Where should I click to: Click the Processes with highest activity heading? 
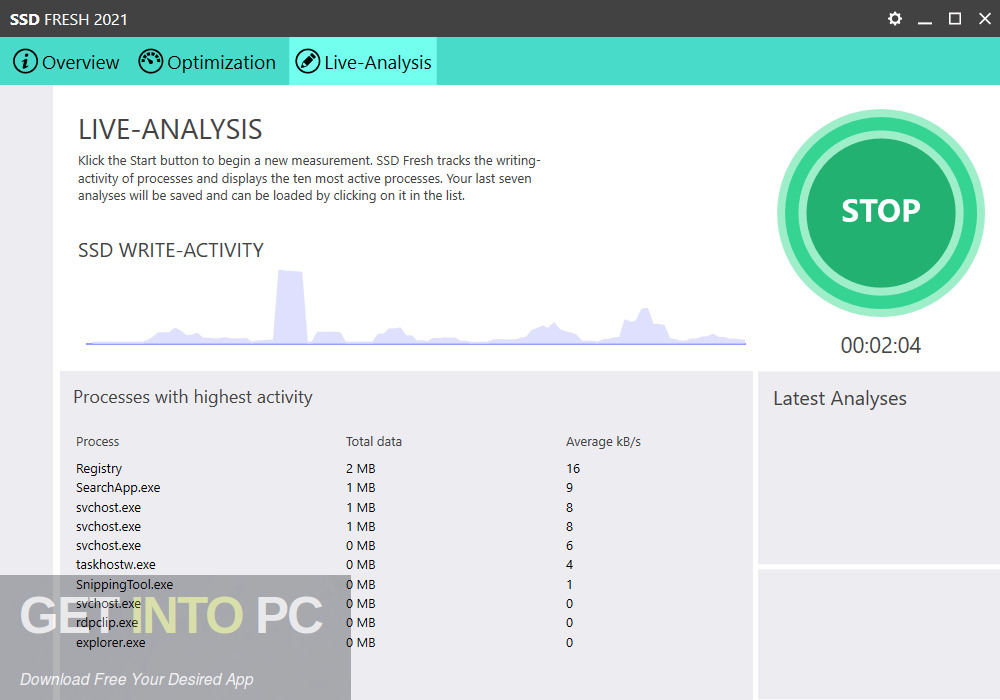[x=193, y=397]
